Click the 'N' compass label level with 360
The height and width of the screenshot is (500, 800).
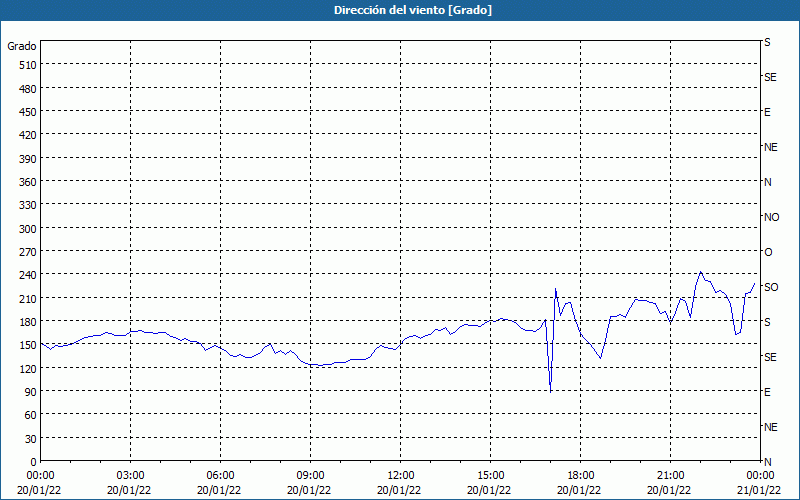[x=768, y=182]
